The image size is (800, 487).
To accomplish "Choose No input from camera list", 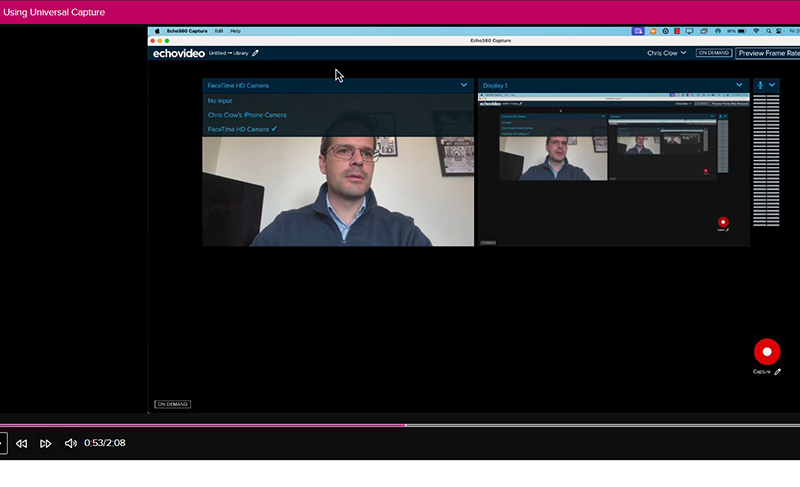I will [220, 101].
